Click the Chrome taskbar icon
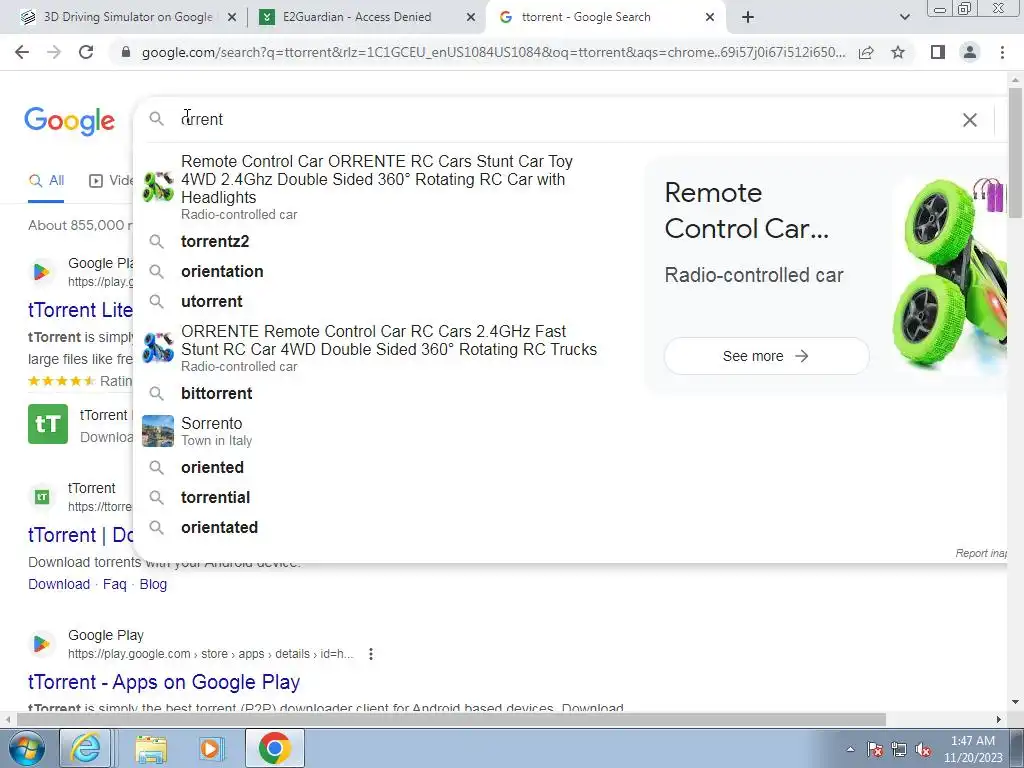 coord(274,748)
